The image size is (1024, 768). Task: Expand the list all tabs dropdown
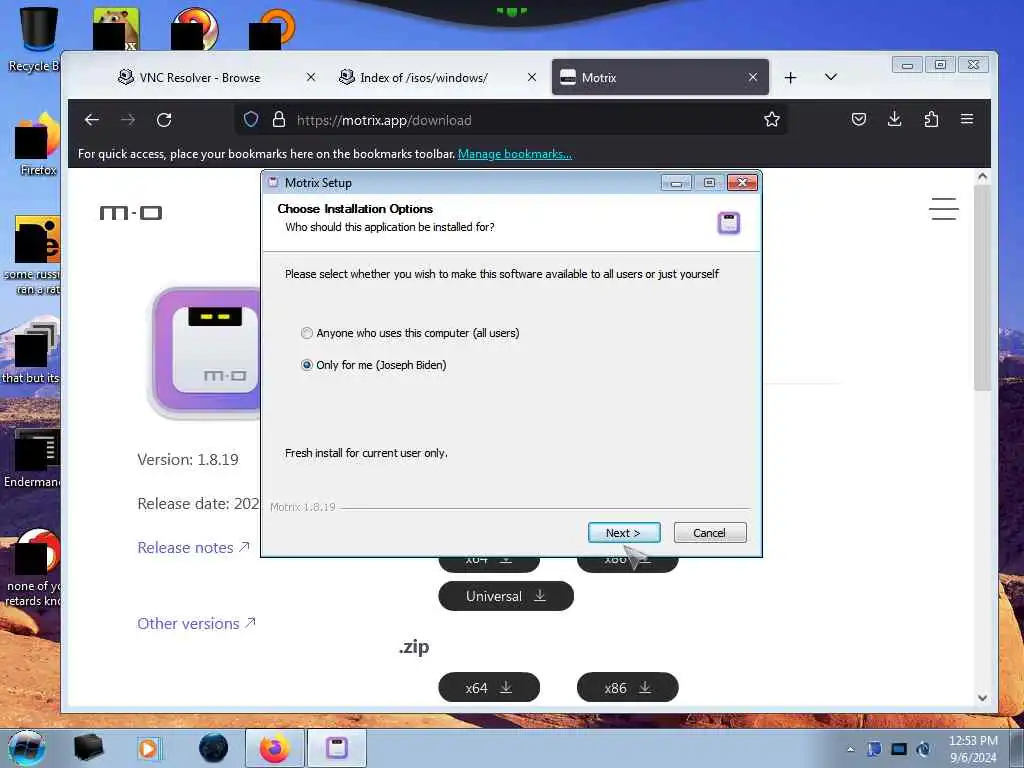pos(831,77)
